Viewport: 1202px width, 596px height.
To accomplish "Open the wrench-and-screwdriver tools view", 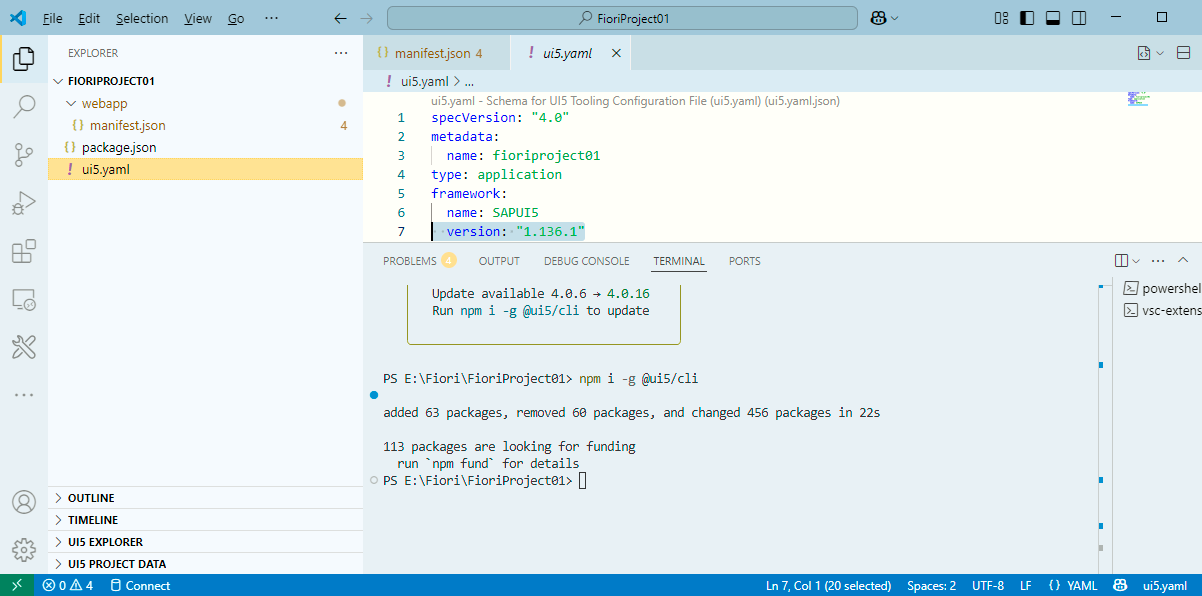I will coord(24,347).
